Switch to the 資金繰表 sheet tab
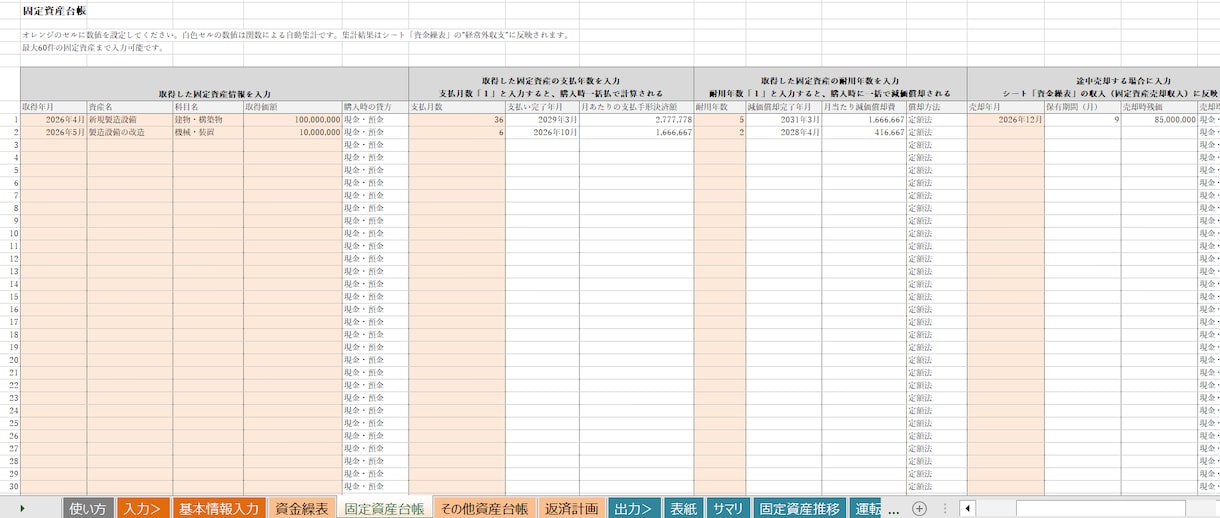Image resolution: width=1220 pixels, height=518 pixels. pos(301,508)
